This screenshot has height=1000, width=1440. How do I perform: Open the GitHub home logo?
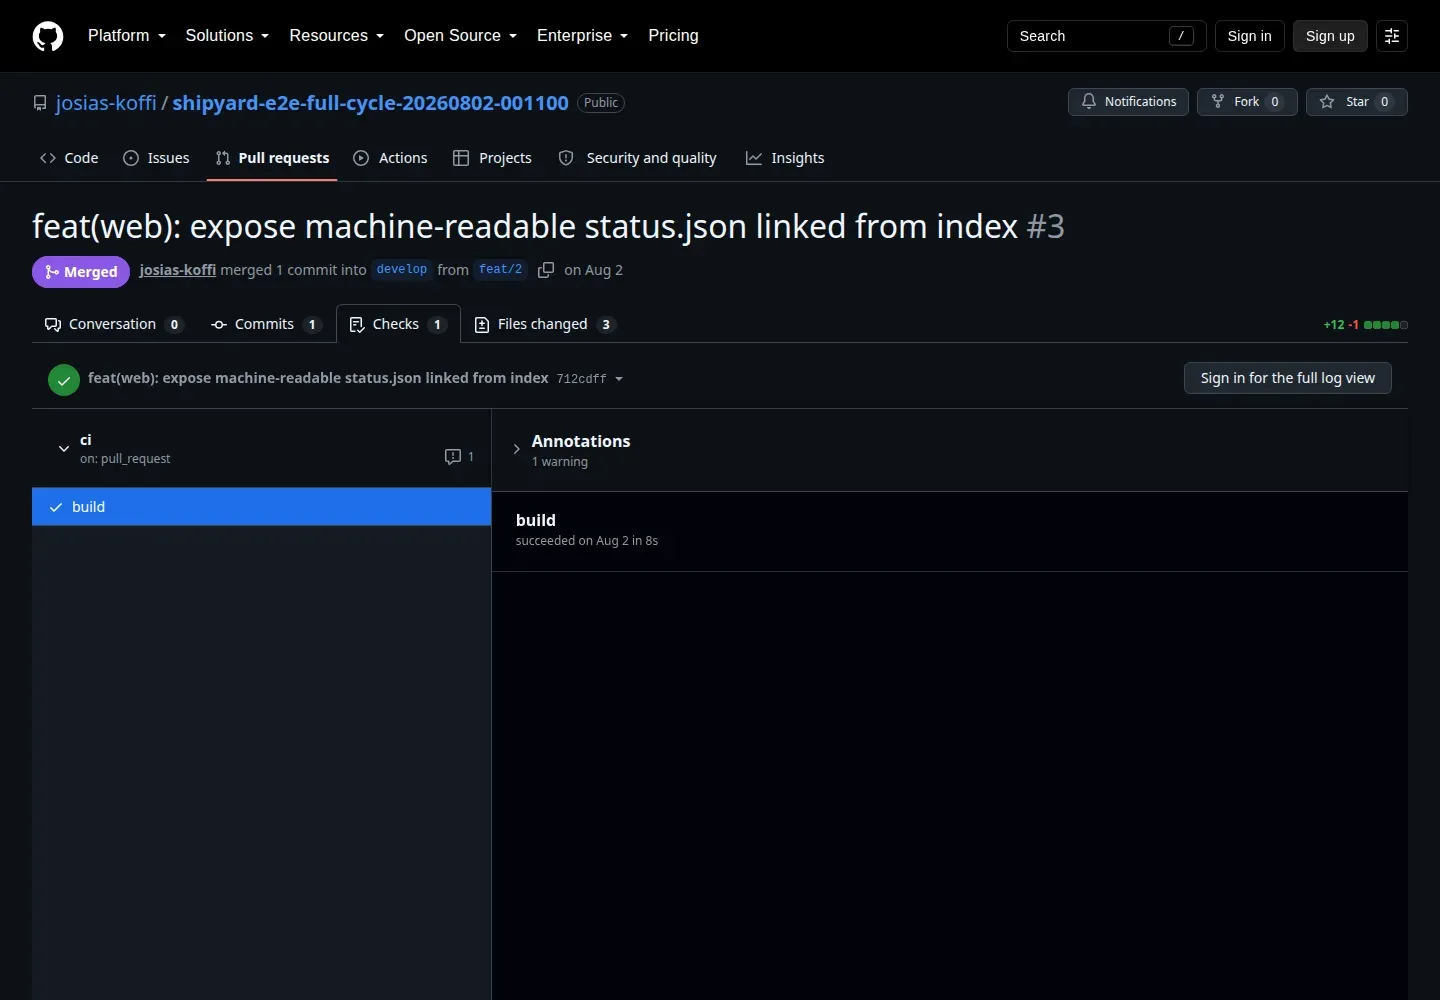(x=48, y=36)
